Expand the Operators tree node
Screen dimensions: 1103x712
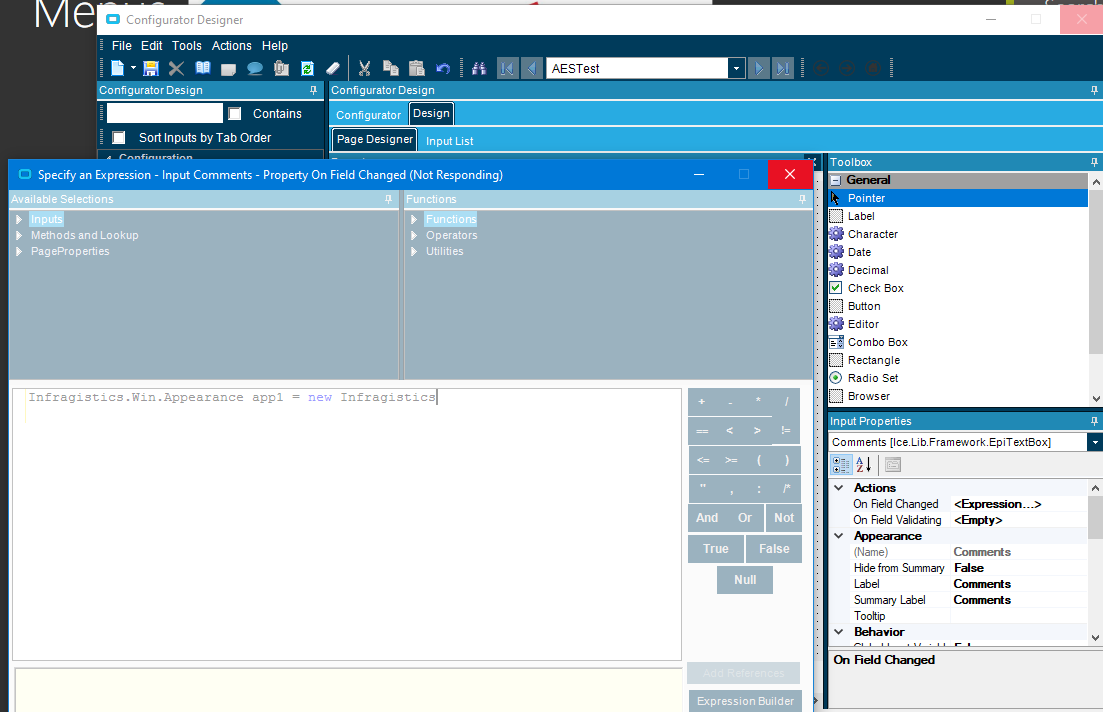coord(414,235)
